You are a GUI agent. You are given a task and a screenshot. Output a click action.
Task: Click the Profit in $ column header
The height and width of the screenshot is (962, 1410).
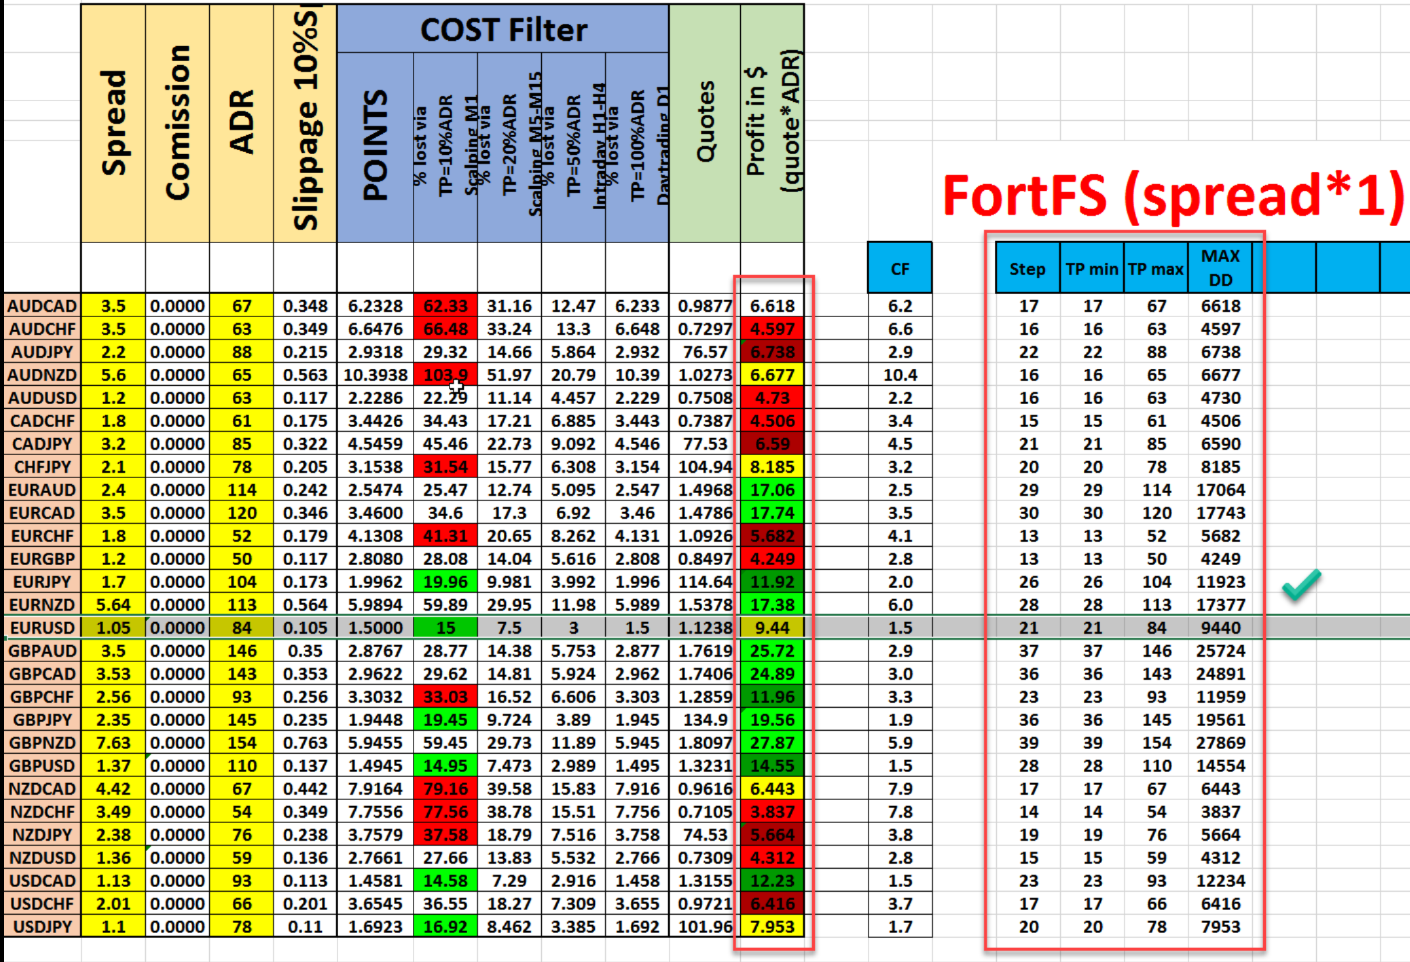click(773, 123)
